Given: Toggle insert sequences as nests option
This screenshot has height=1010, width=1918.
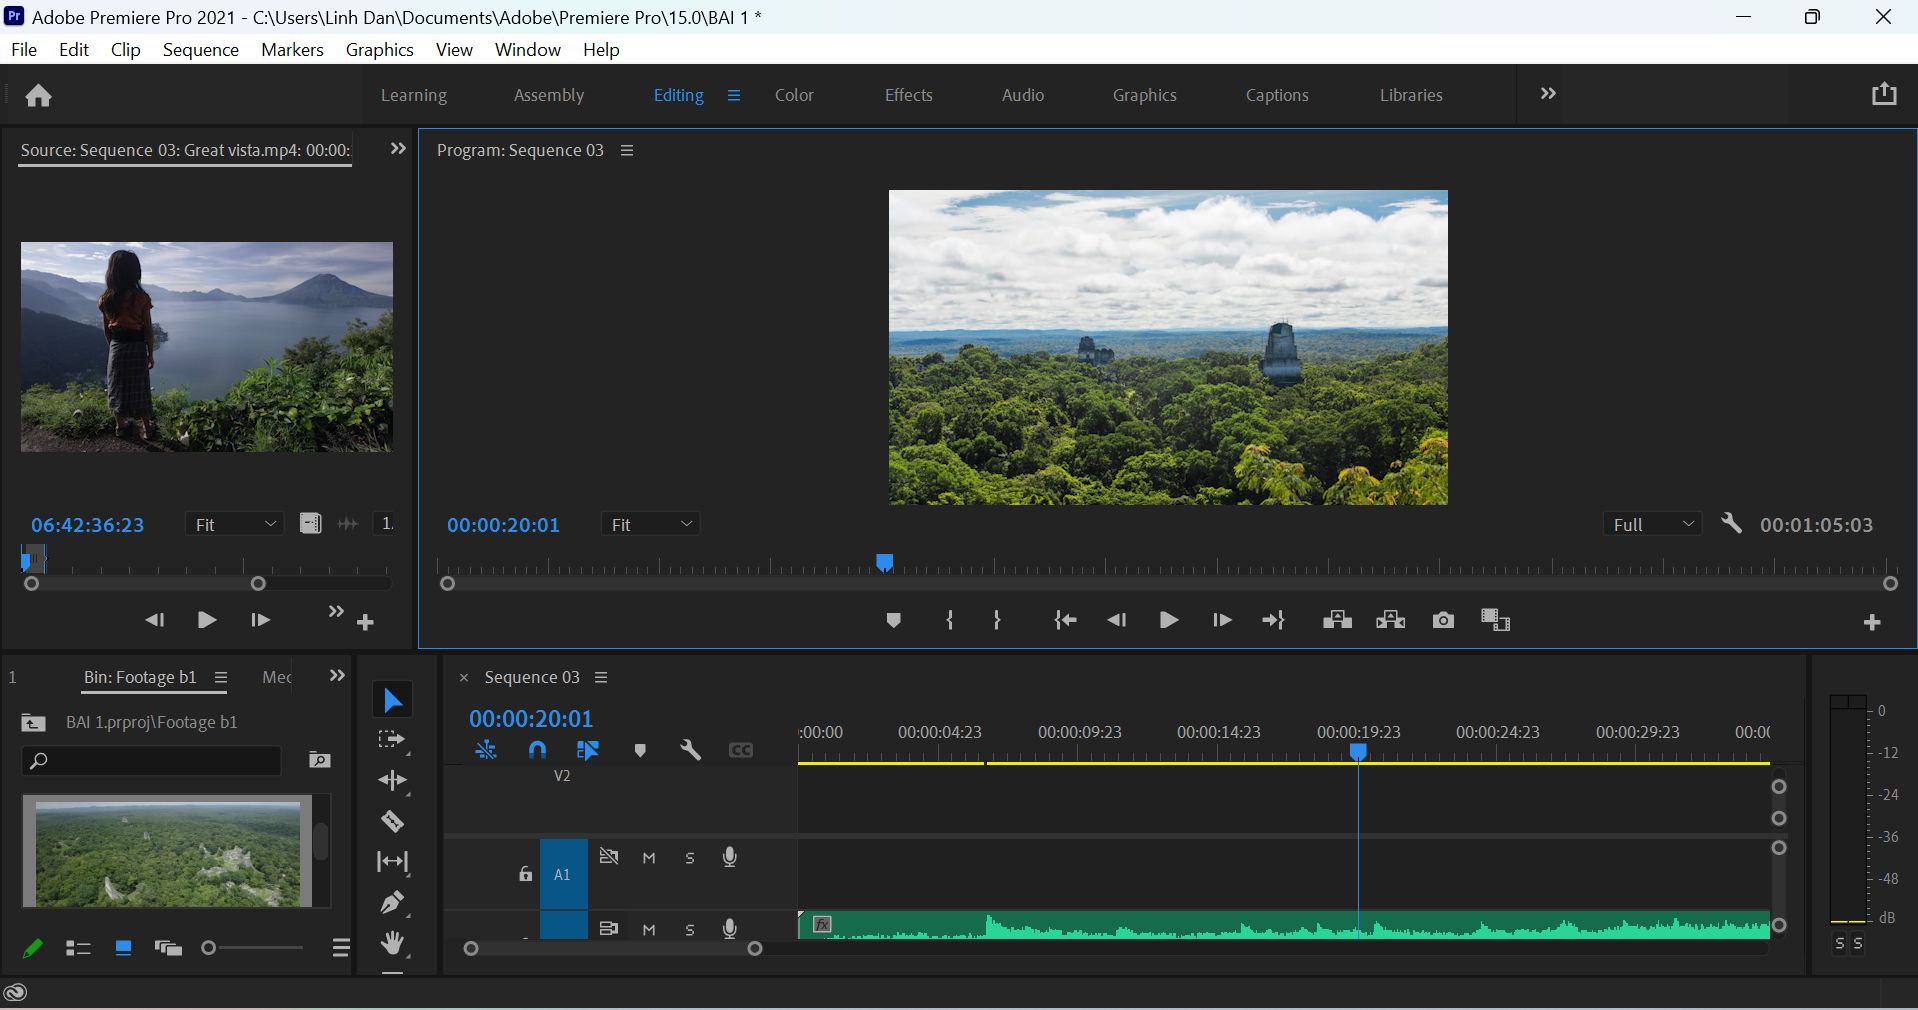Looking at the screenshot, I should pos(486,750).
